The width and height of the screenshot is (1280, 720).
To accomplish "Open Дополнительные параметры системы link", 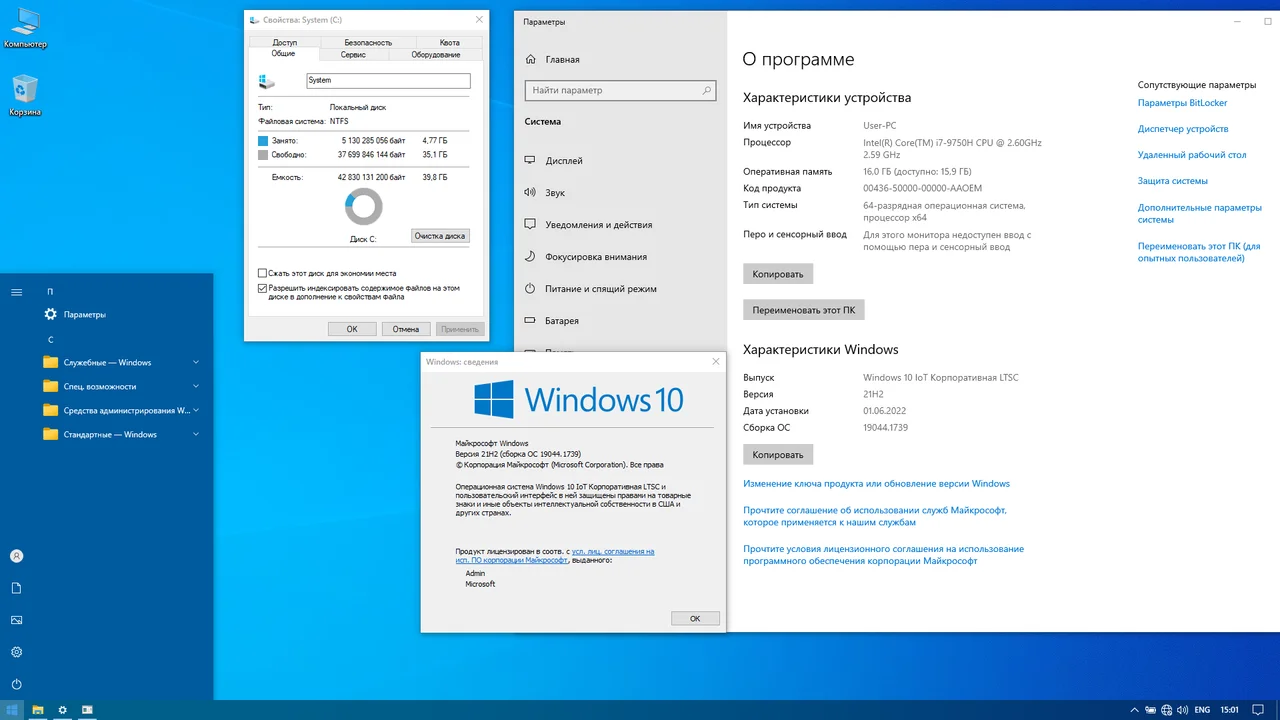I will pyautogui.click(x=1200, y=213).
